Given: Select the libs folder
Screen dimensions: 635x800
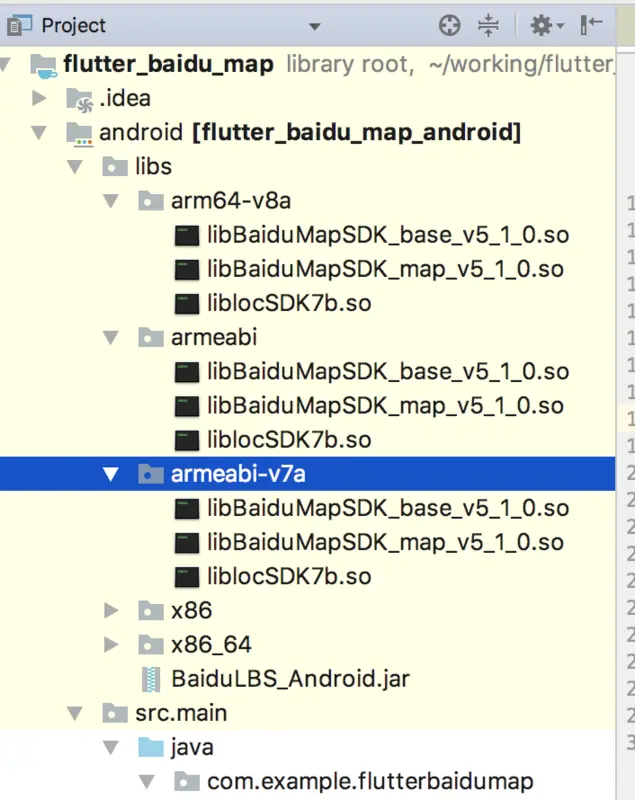Looking at the screenshot, I should pos(308,167).
